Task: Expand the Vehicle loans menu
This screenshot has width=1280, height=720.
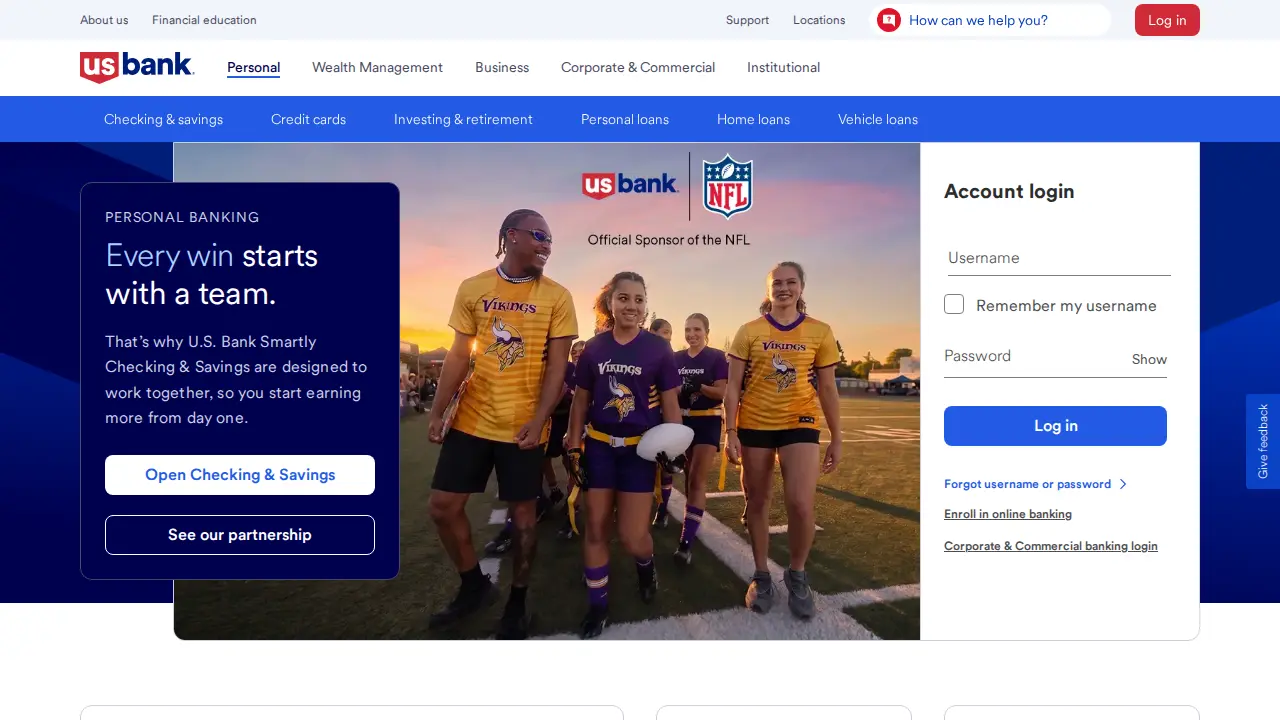Action: [x=878, y=119]
